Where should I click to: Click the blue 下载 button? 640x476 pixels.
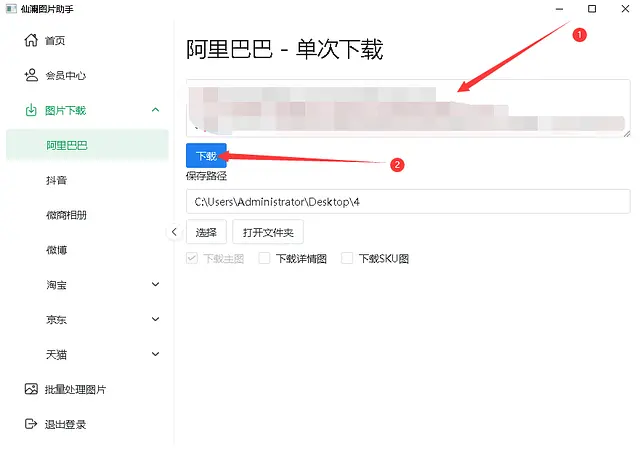(206, 156)
